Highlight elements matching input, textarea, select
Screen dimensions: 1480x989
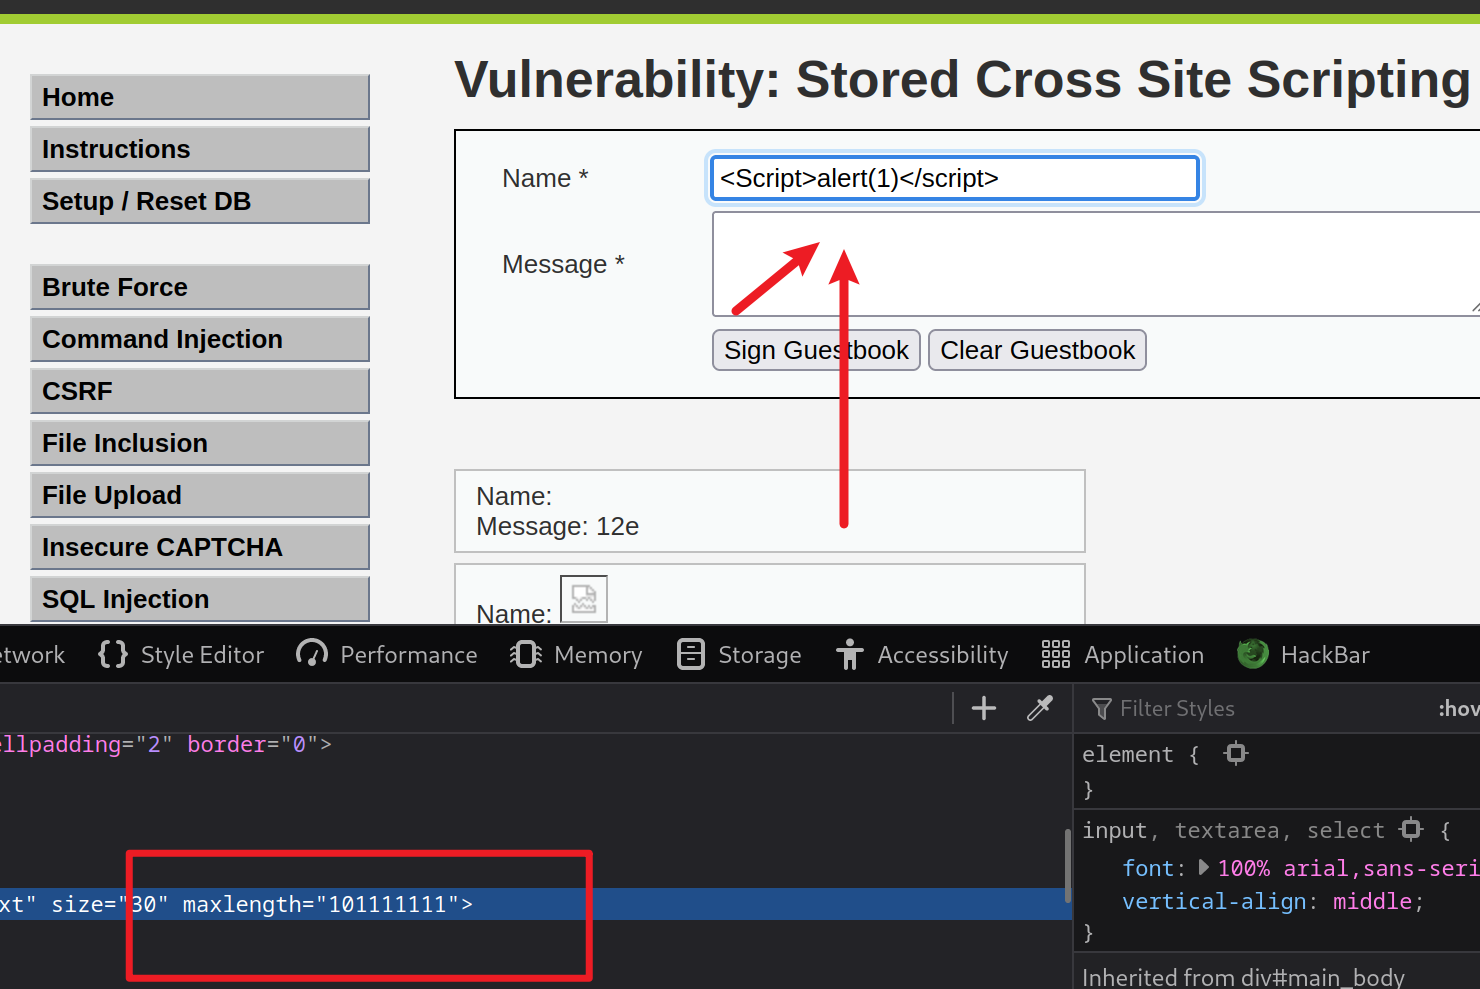(x=1411, y=829)
